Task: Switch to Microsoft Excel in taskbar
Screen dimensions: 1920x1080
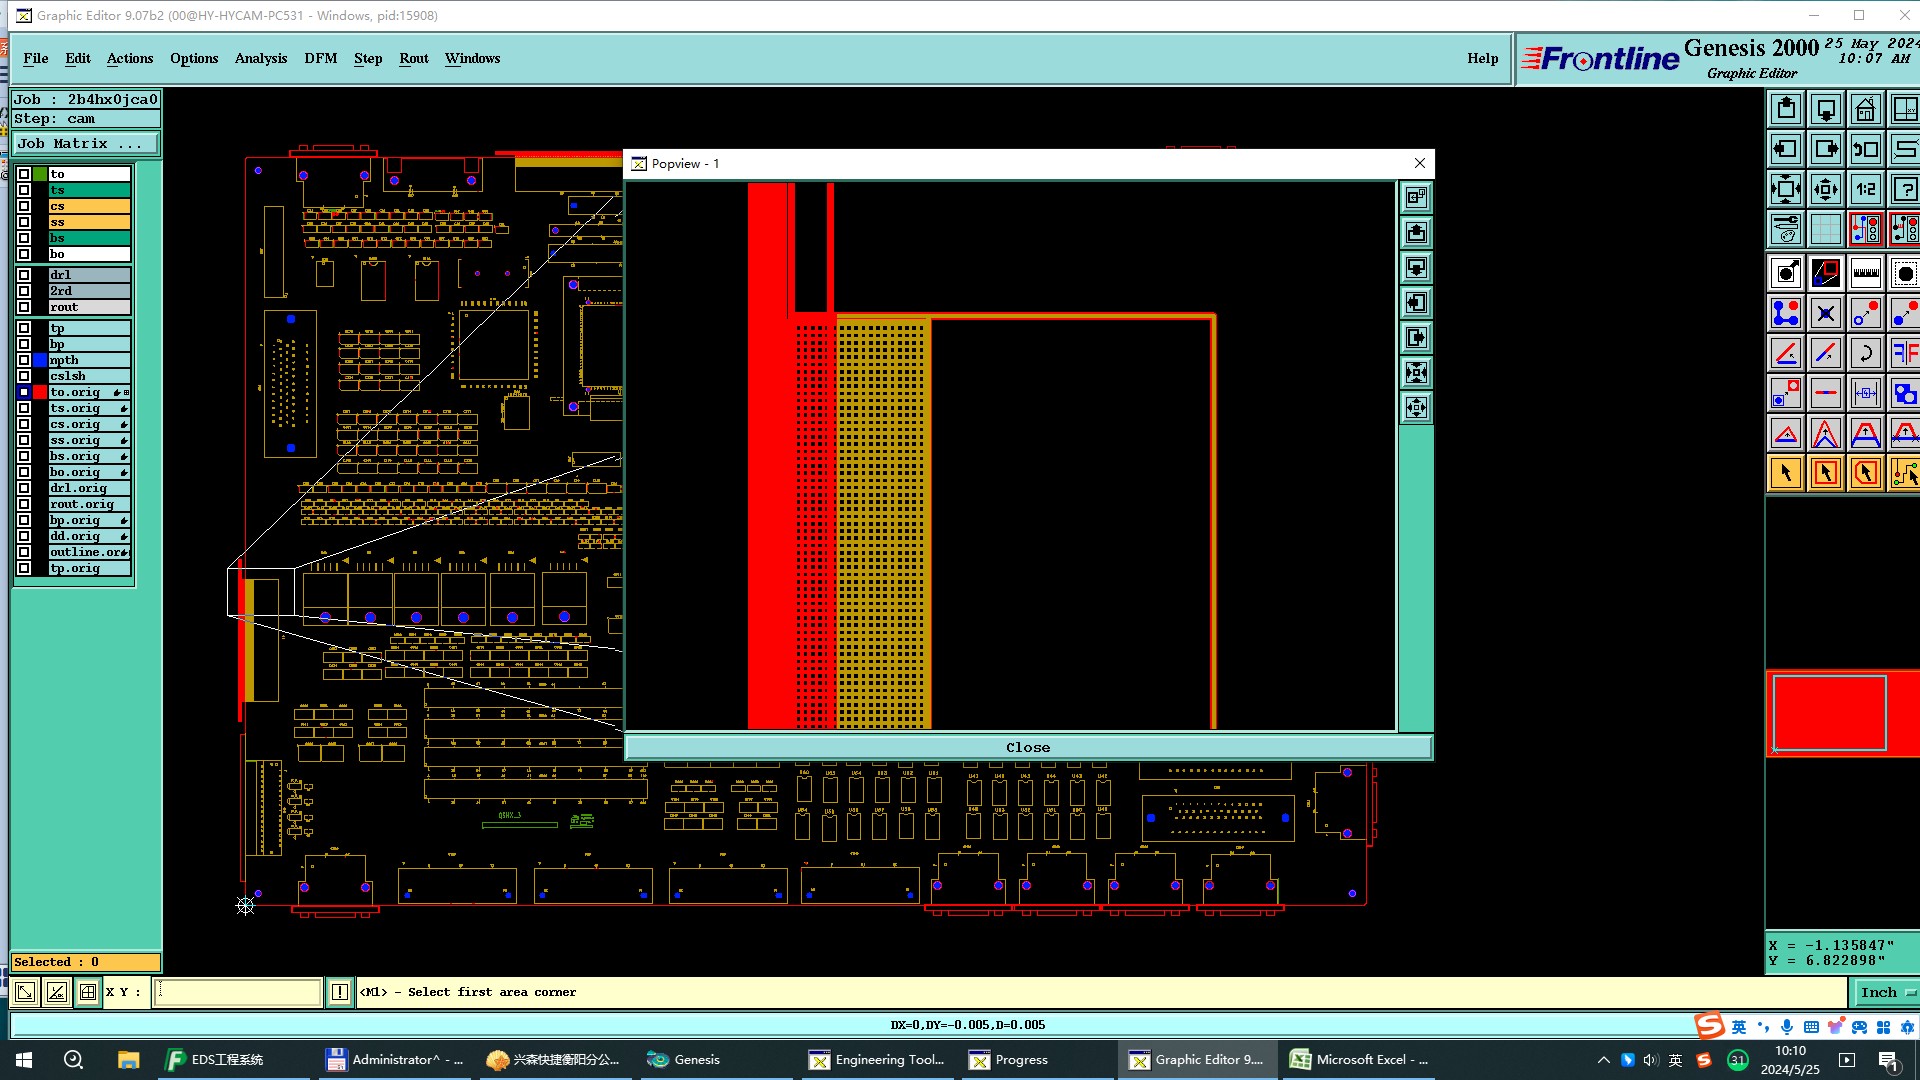Action: (x=1358, y=1060)
